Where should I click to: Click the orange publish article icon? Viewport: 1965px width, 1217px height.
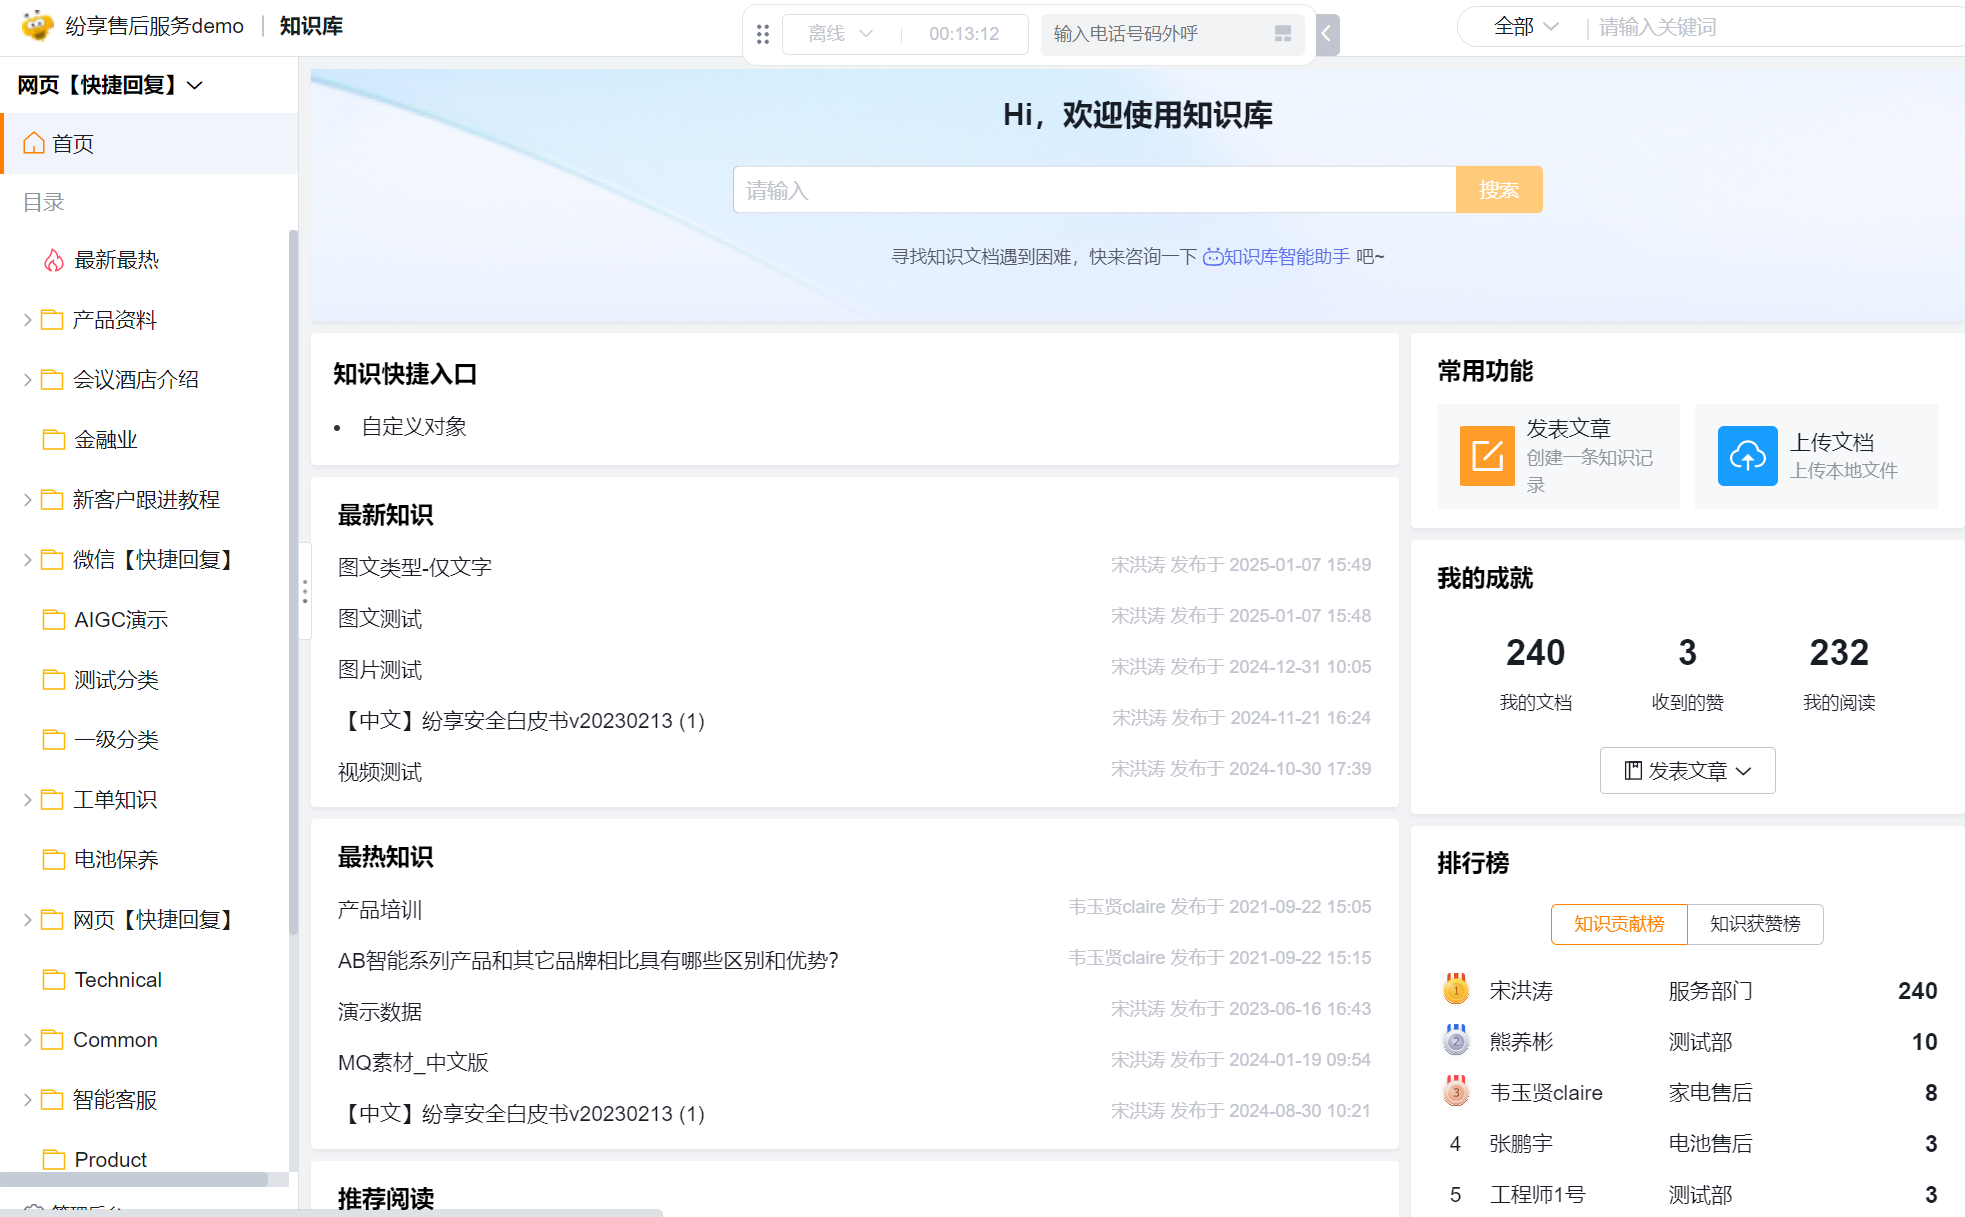1487,456
